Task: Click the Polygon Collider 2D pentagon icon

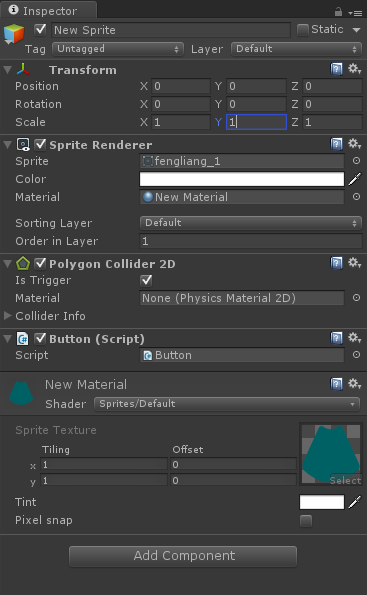Action: tap(23, 263)
